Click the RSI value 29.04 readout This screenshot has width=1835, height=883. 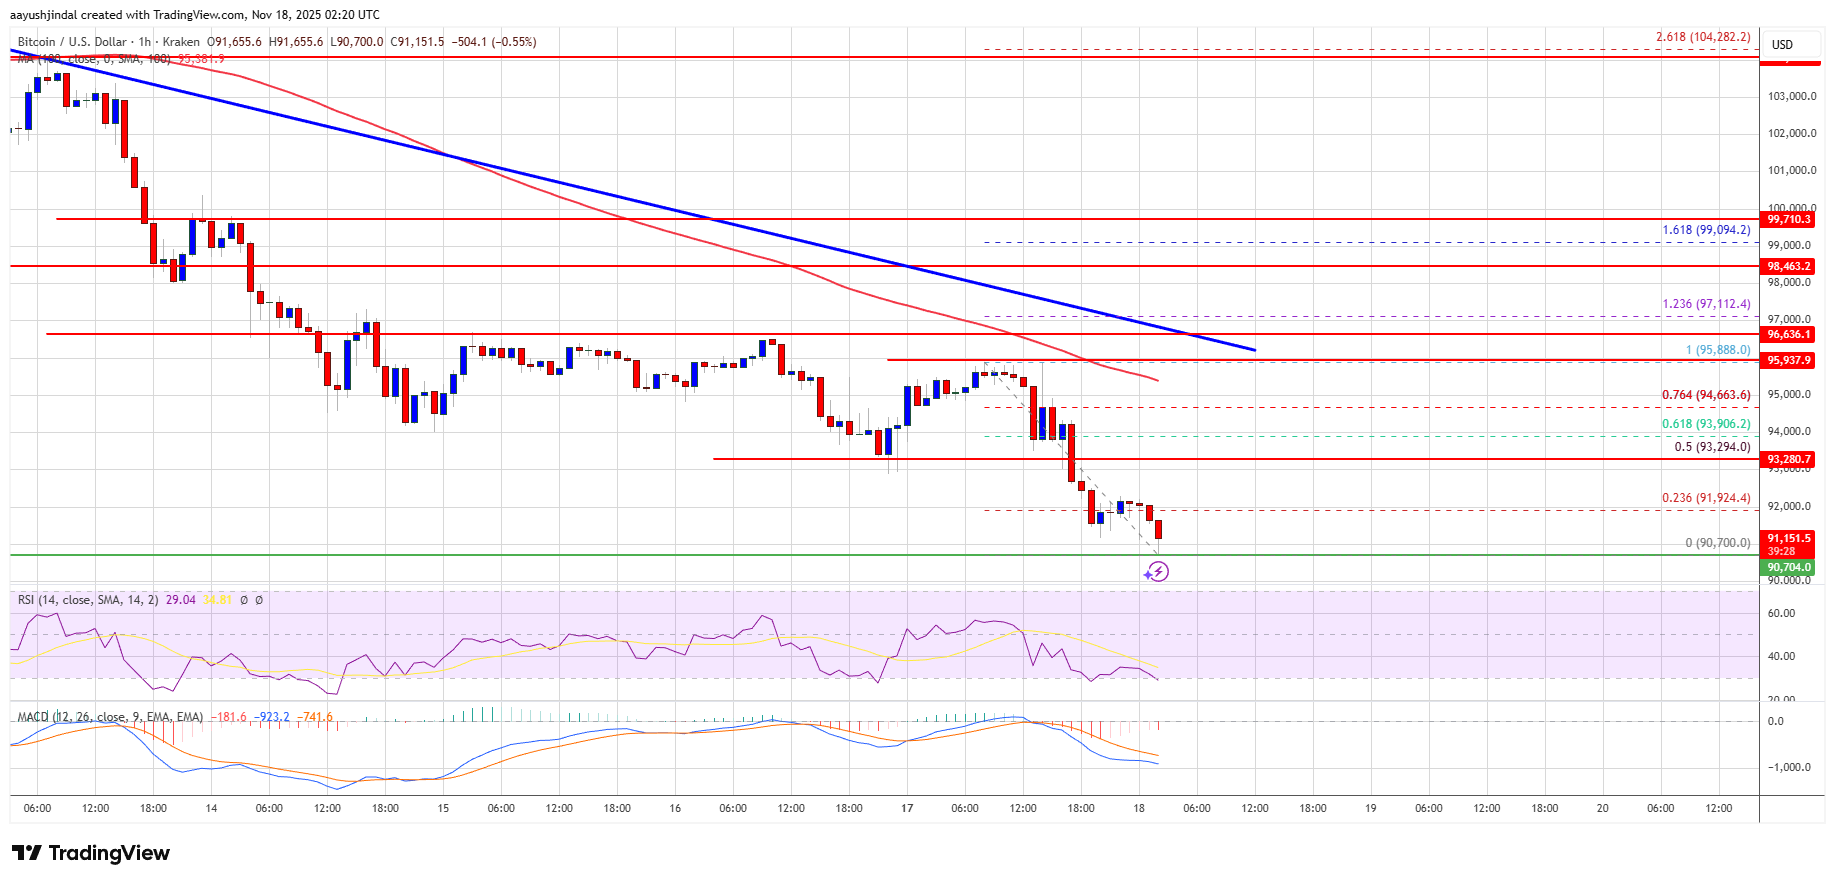click(x=180, y=600)
